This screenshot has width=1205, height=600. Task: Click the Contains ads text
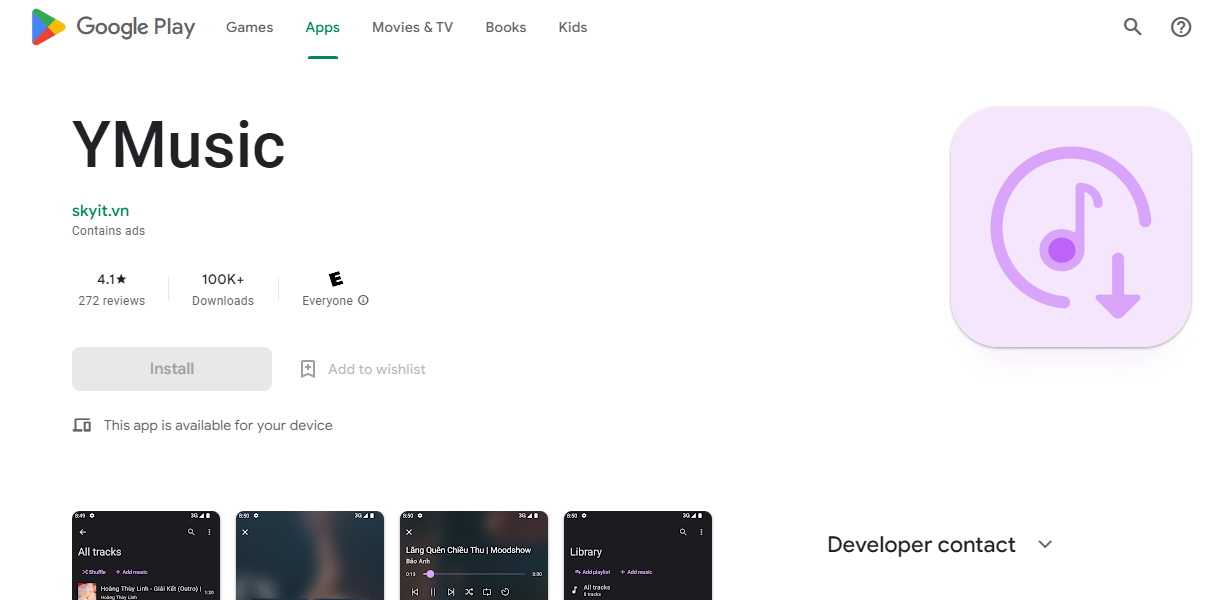pyautogui.click(x=108, y=231)
